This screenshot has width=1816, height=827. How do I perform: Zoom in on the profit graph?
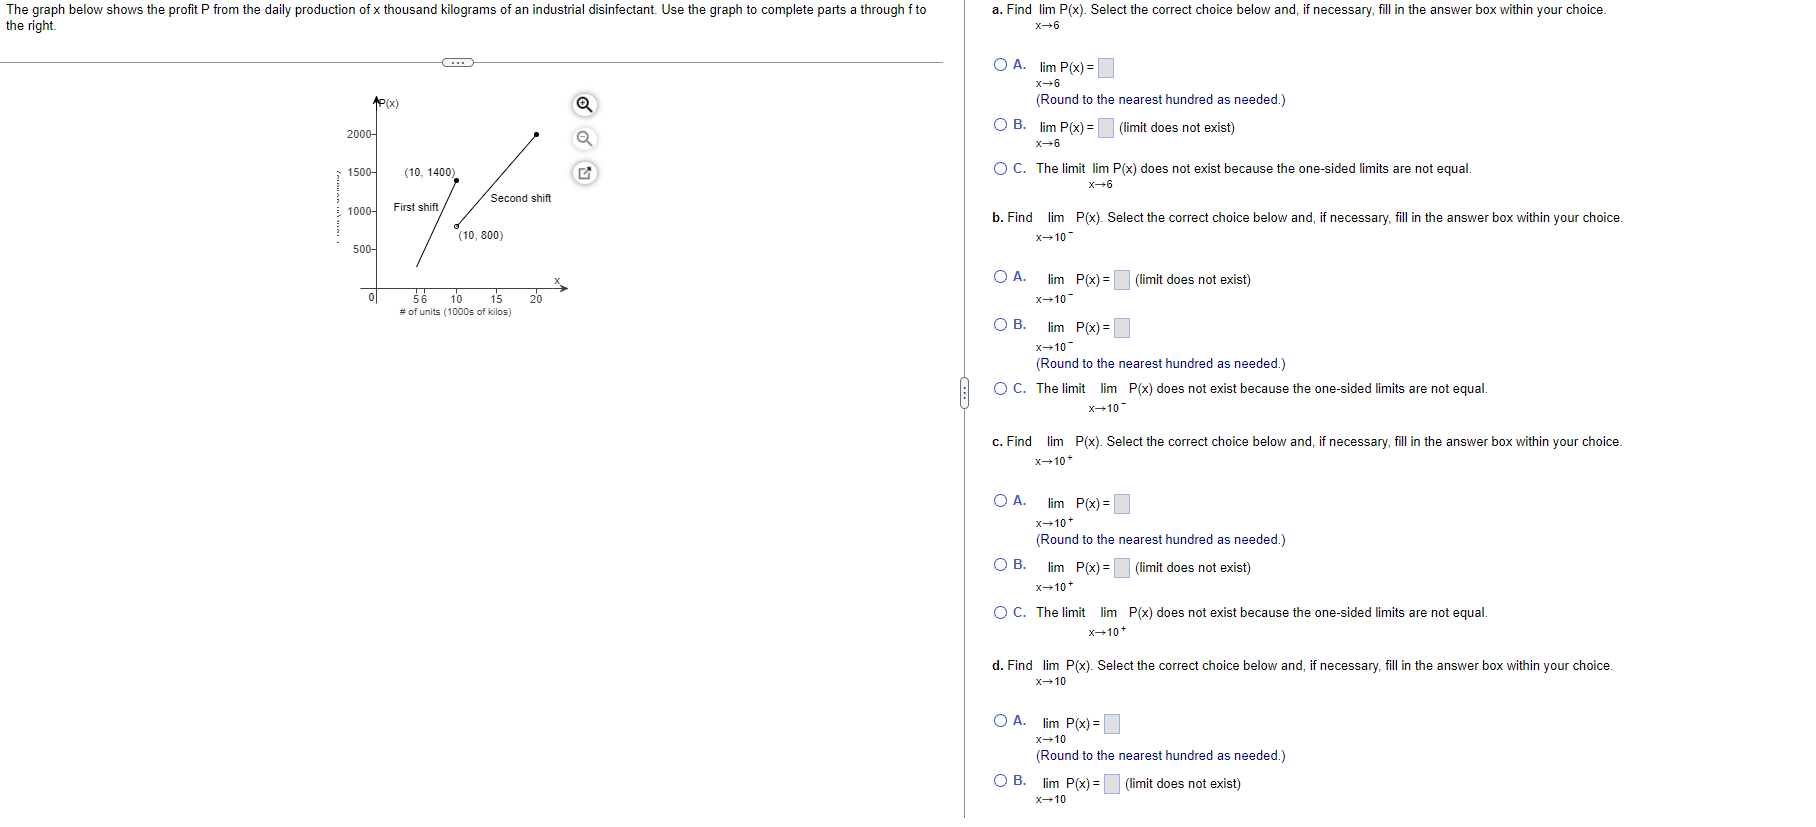click(x=585, y=105)
